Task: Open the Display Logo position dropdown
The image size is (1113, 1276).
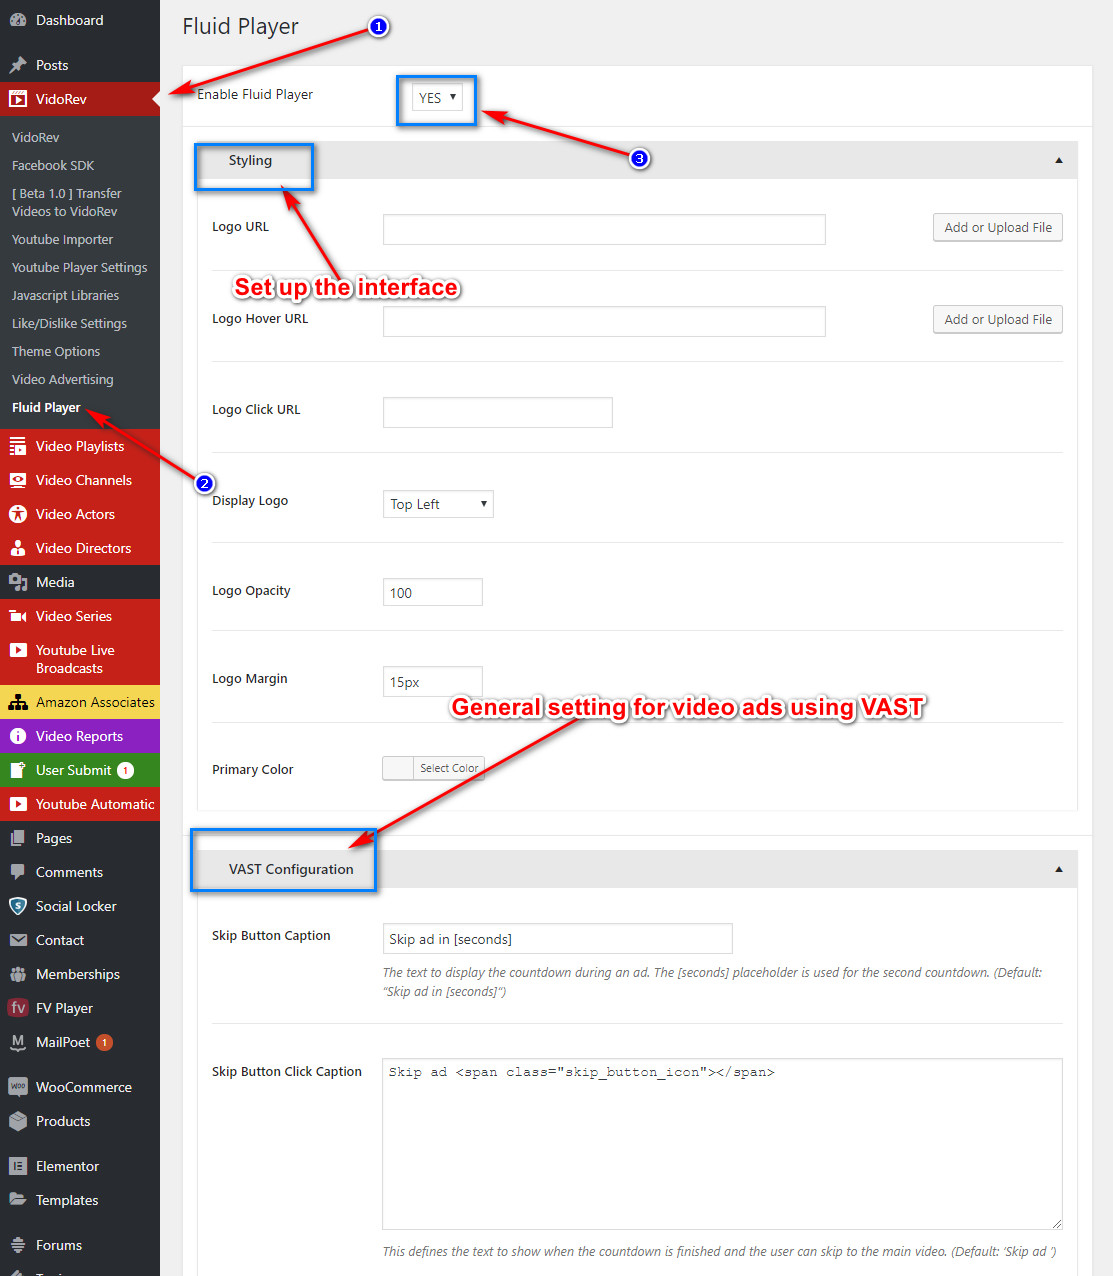Action: (438, 504)
